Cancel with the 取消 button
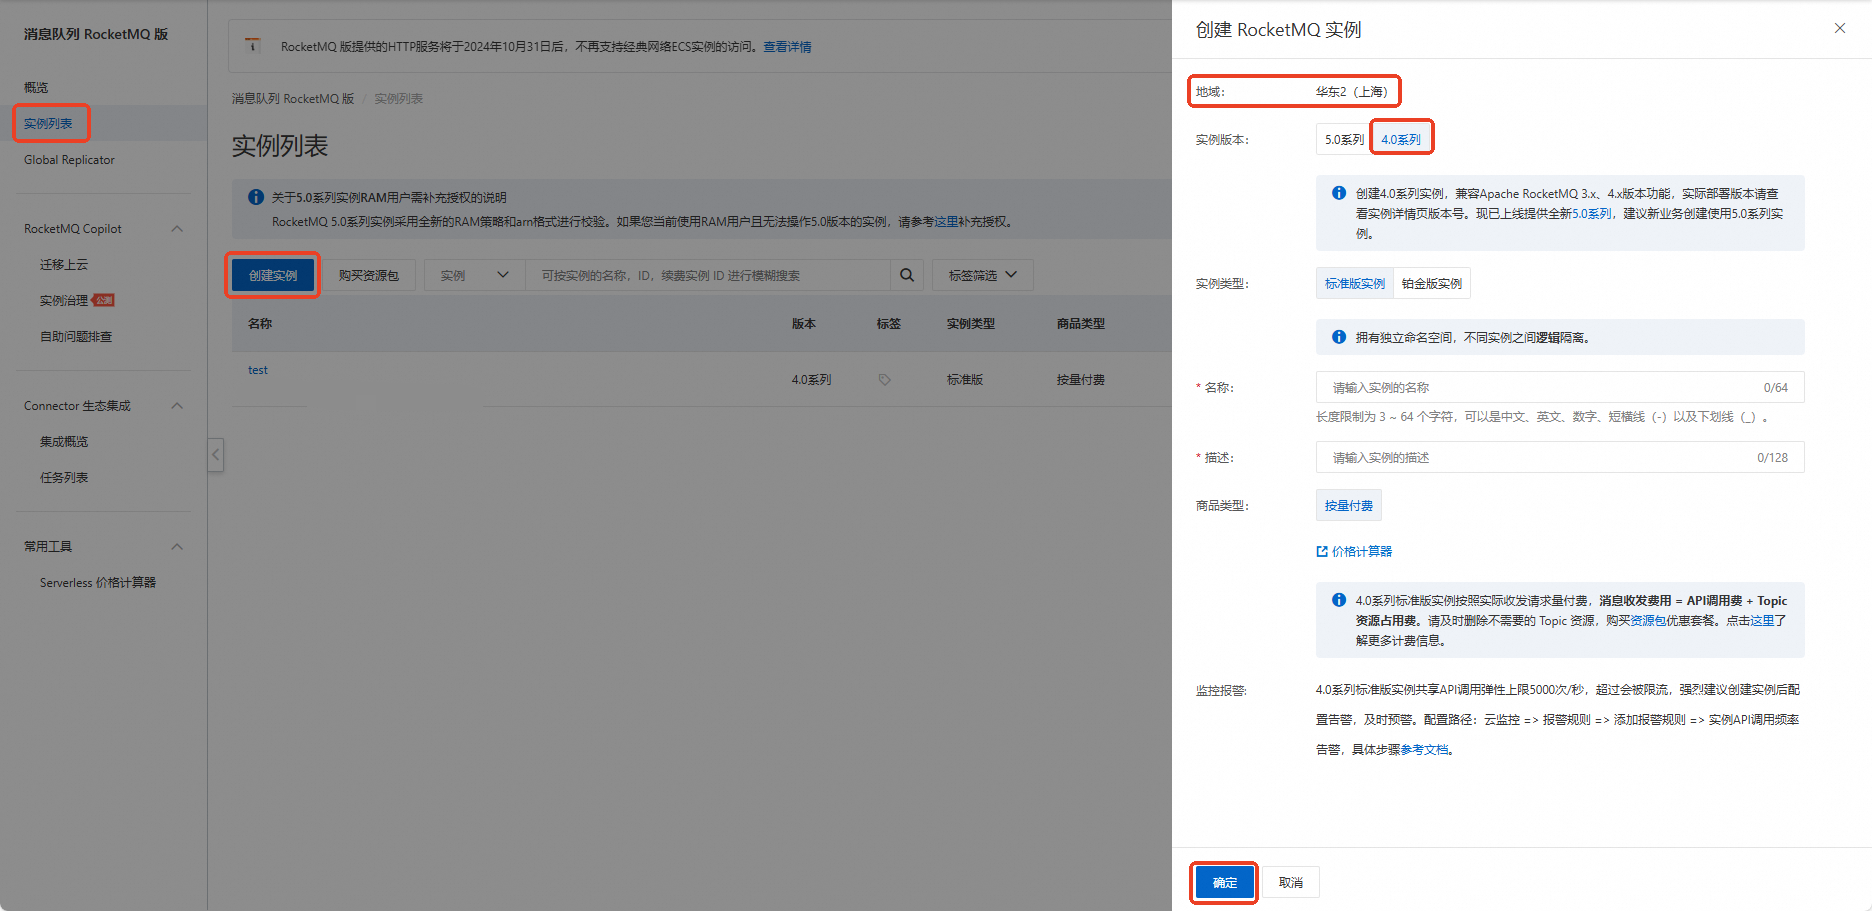This screenshot has height=911, width=1872. pyautogui.click(x=1291, y=882)
